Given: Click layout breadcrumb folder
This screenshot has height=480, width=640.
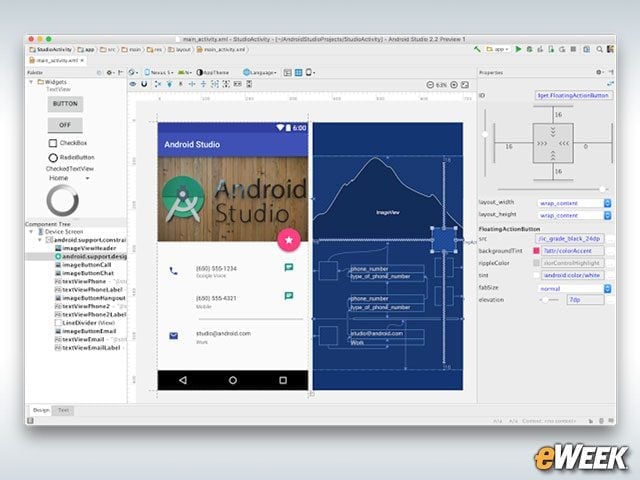Looking at the screenshot, I should pyautogui.click(x=180, y=49).
